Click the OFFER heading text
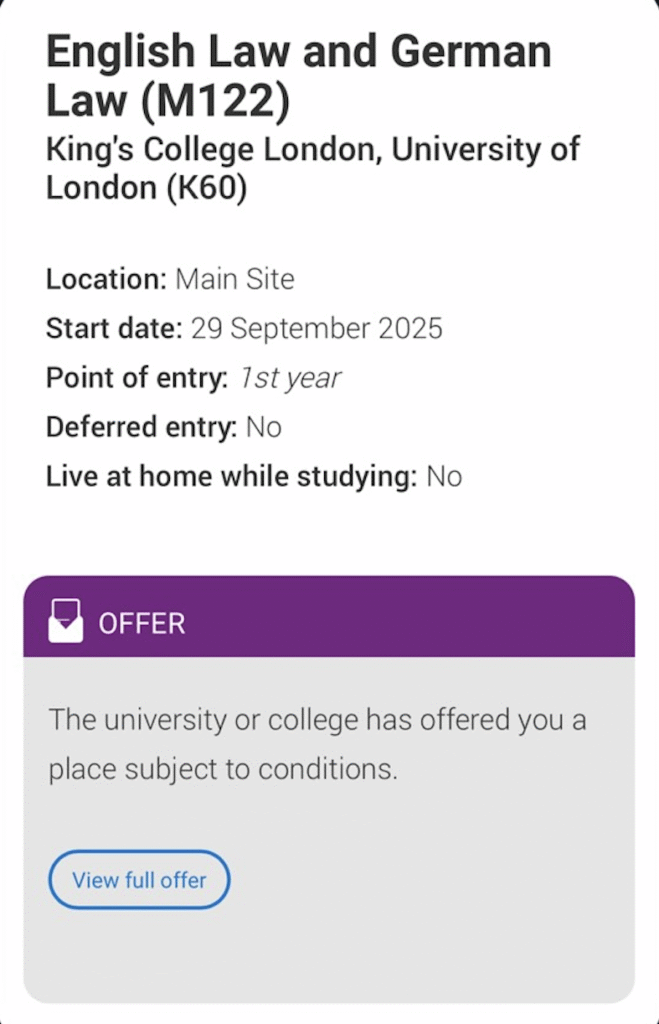This screenshot has width=659, height=1024. coord(142,623)
